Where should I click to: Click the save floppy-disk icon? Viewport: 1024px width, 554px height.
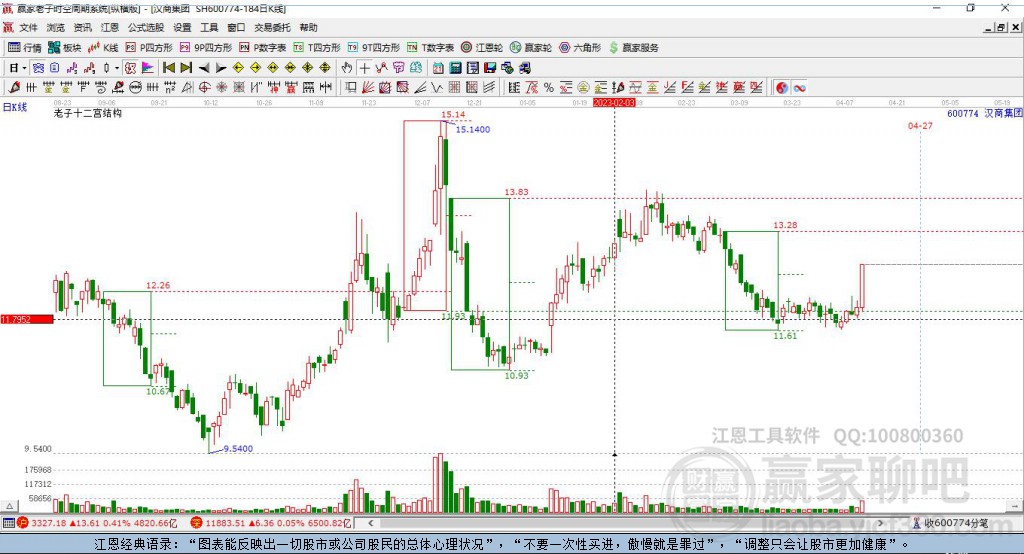coord(490,68)
